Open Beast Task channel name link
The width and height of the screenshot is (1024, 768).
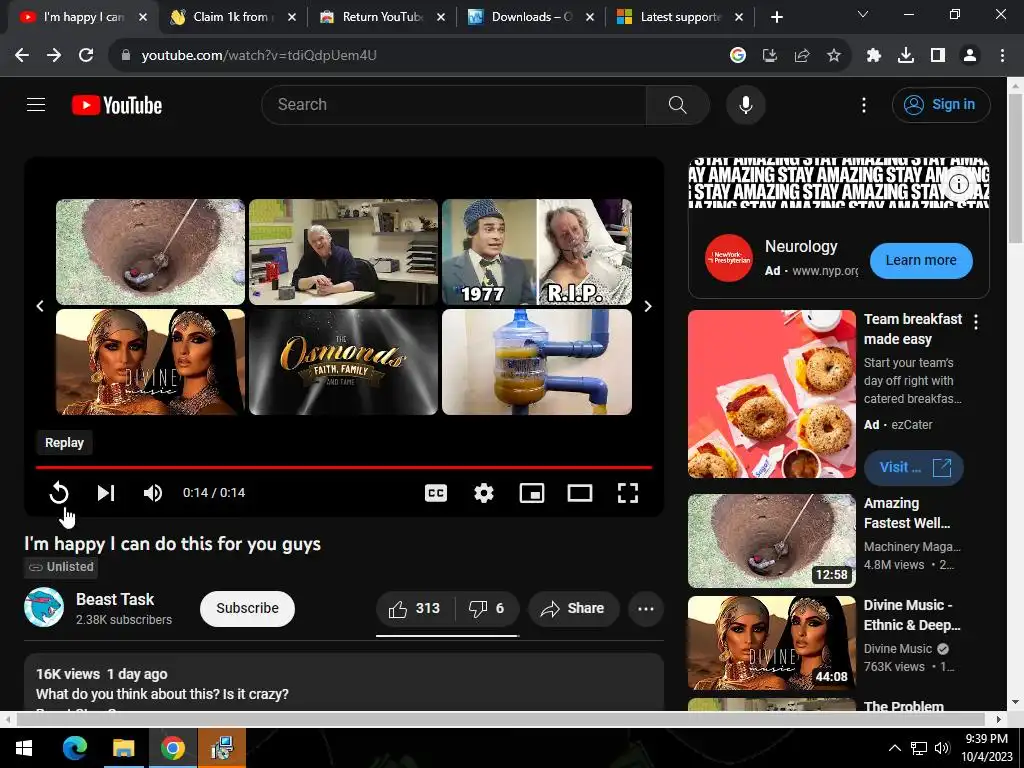(115, 599)
